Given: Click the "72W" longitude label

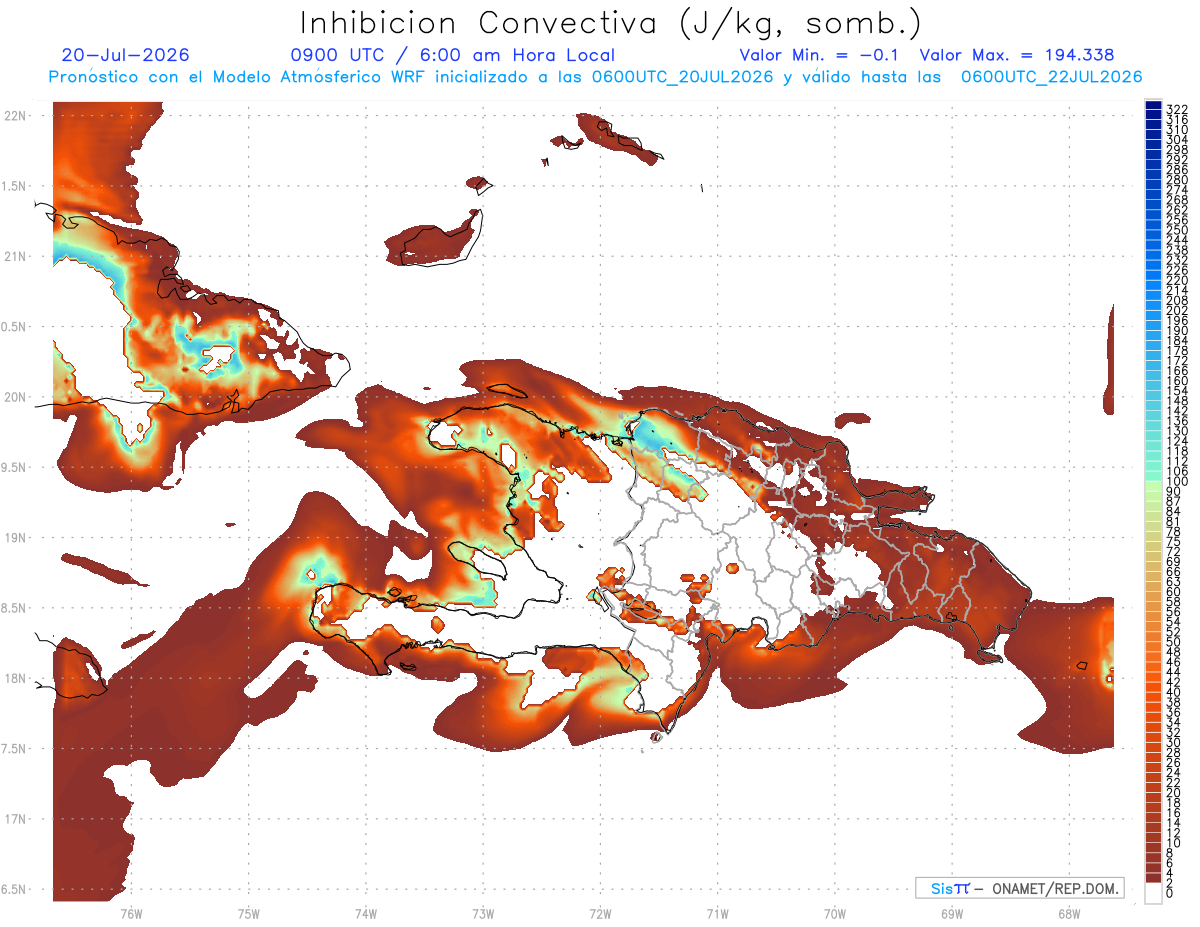Looking at the screenshot, I should tap(600, 913).
